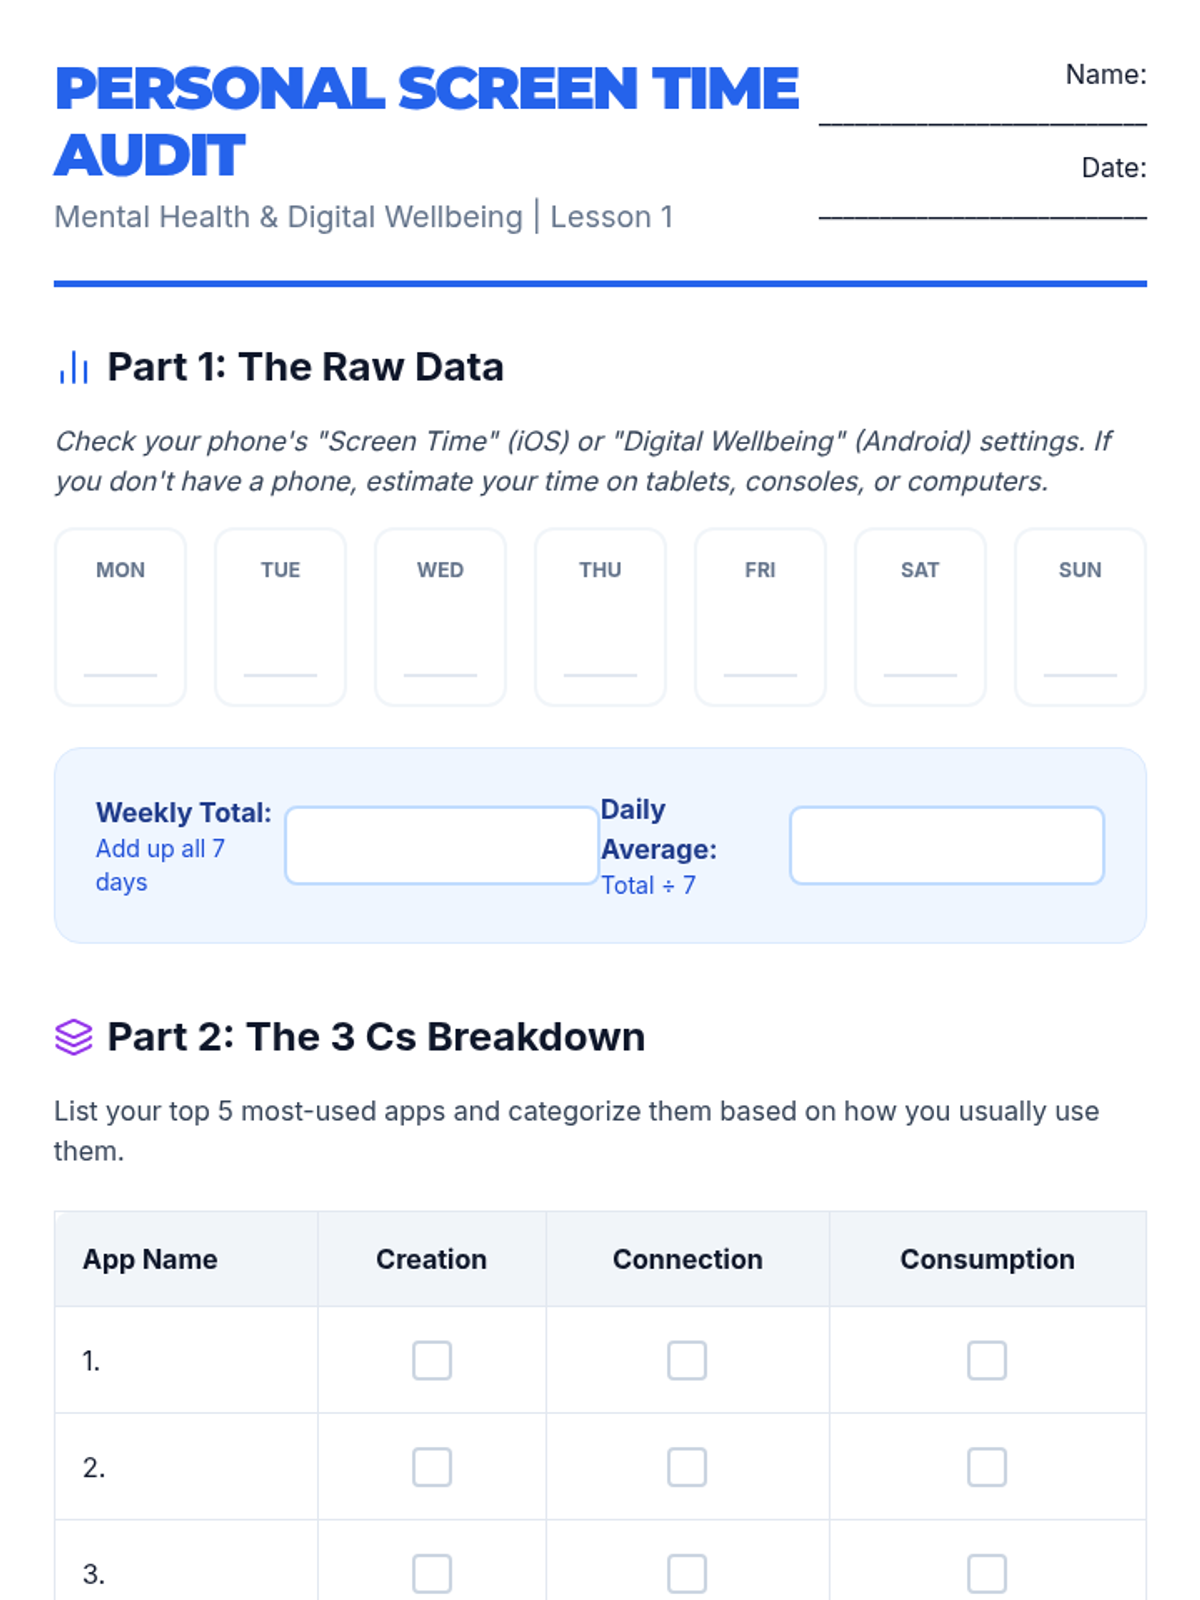This screenshot has width=1200, height=1600.
Task: Select the SUN day entry card
Action: tap(1080, 618)
